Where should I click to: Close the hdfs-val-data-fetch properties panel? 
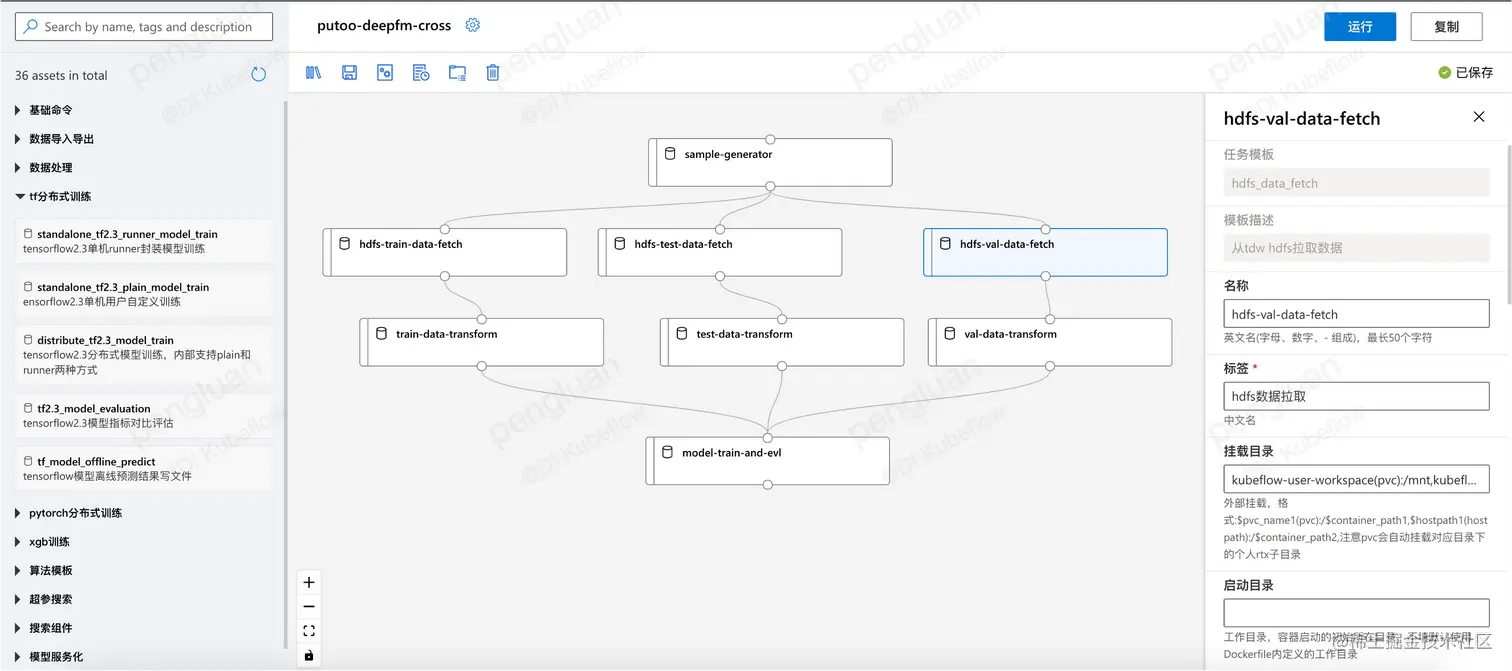pyautogui.click(x=1479, y=117)
